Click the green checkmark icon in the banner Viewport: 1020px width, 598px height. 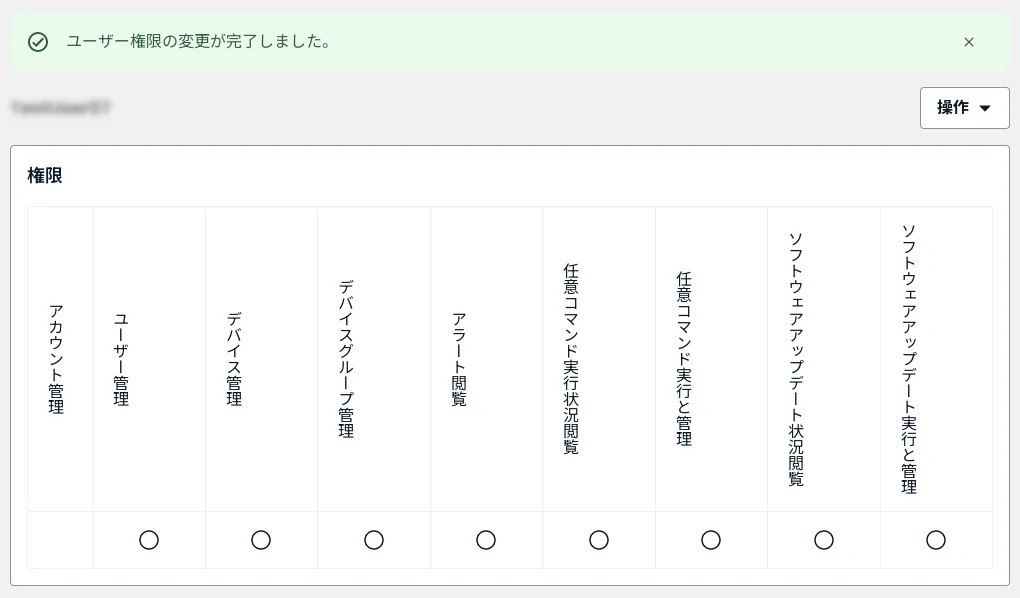click(39, 42)
